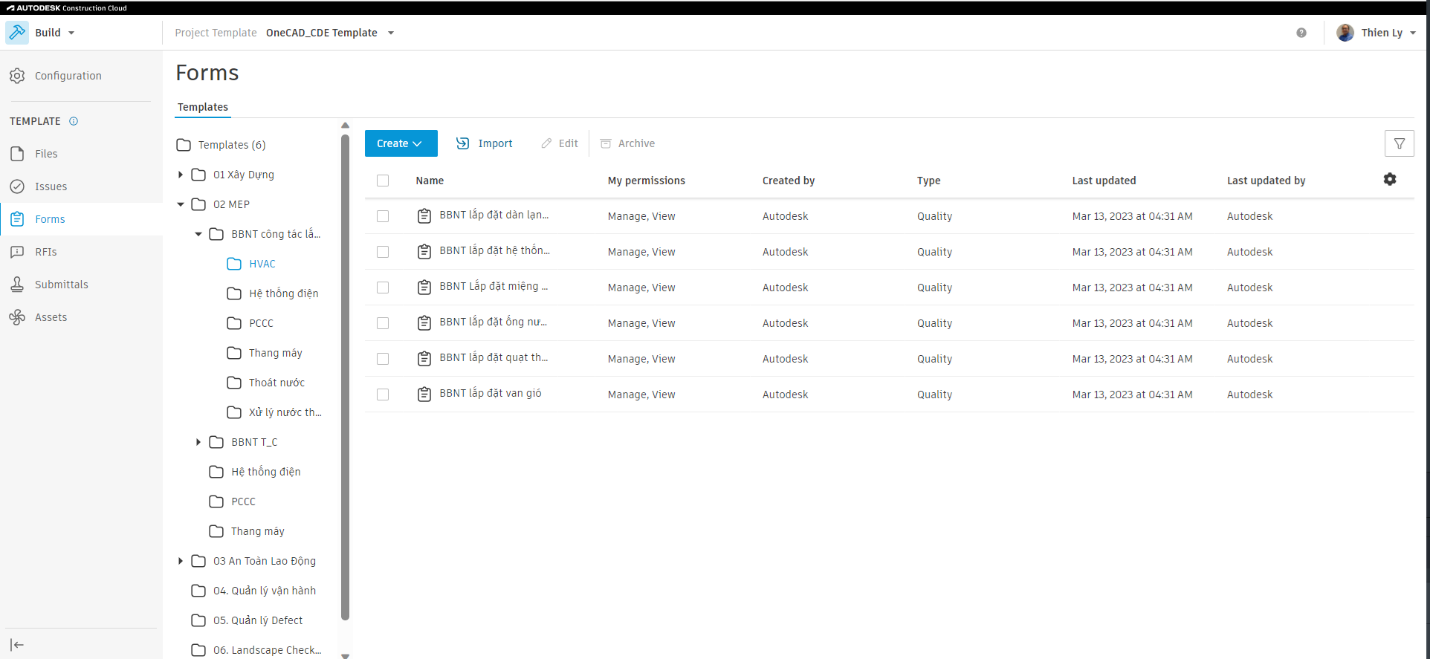
Task: Select the Templates tab
Action: pos(203,107)
